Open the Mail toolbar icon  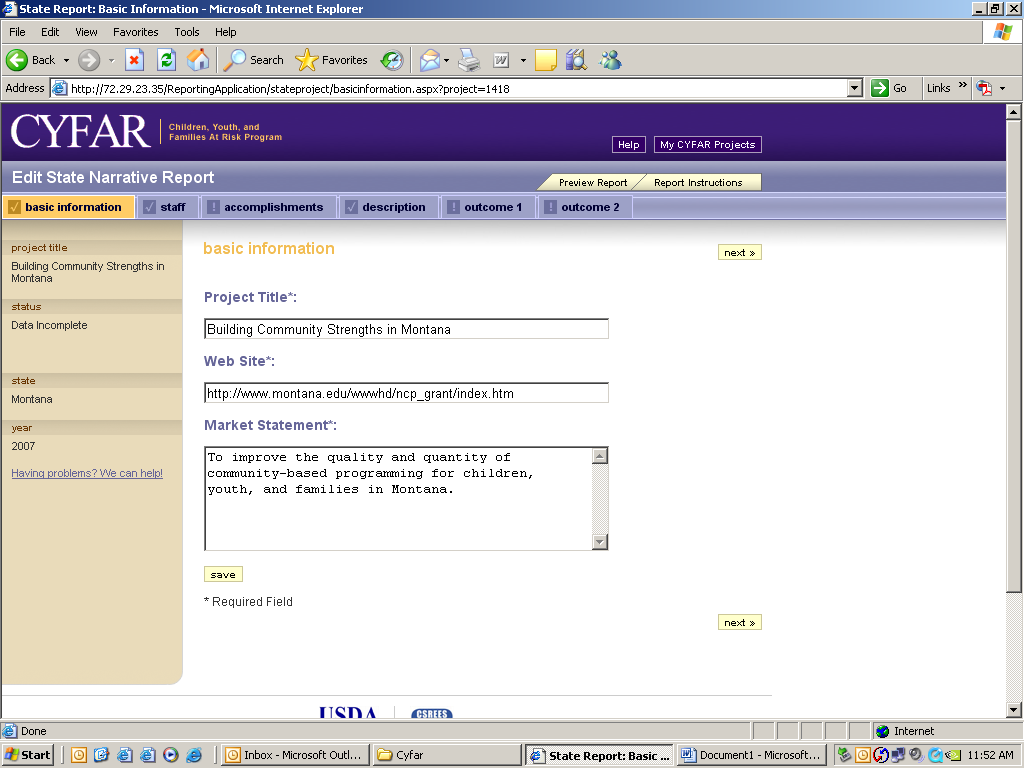pyautogui.click(x=429, y=60)
